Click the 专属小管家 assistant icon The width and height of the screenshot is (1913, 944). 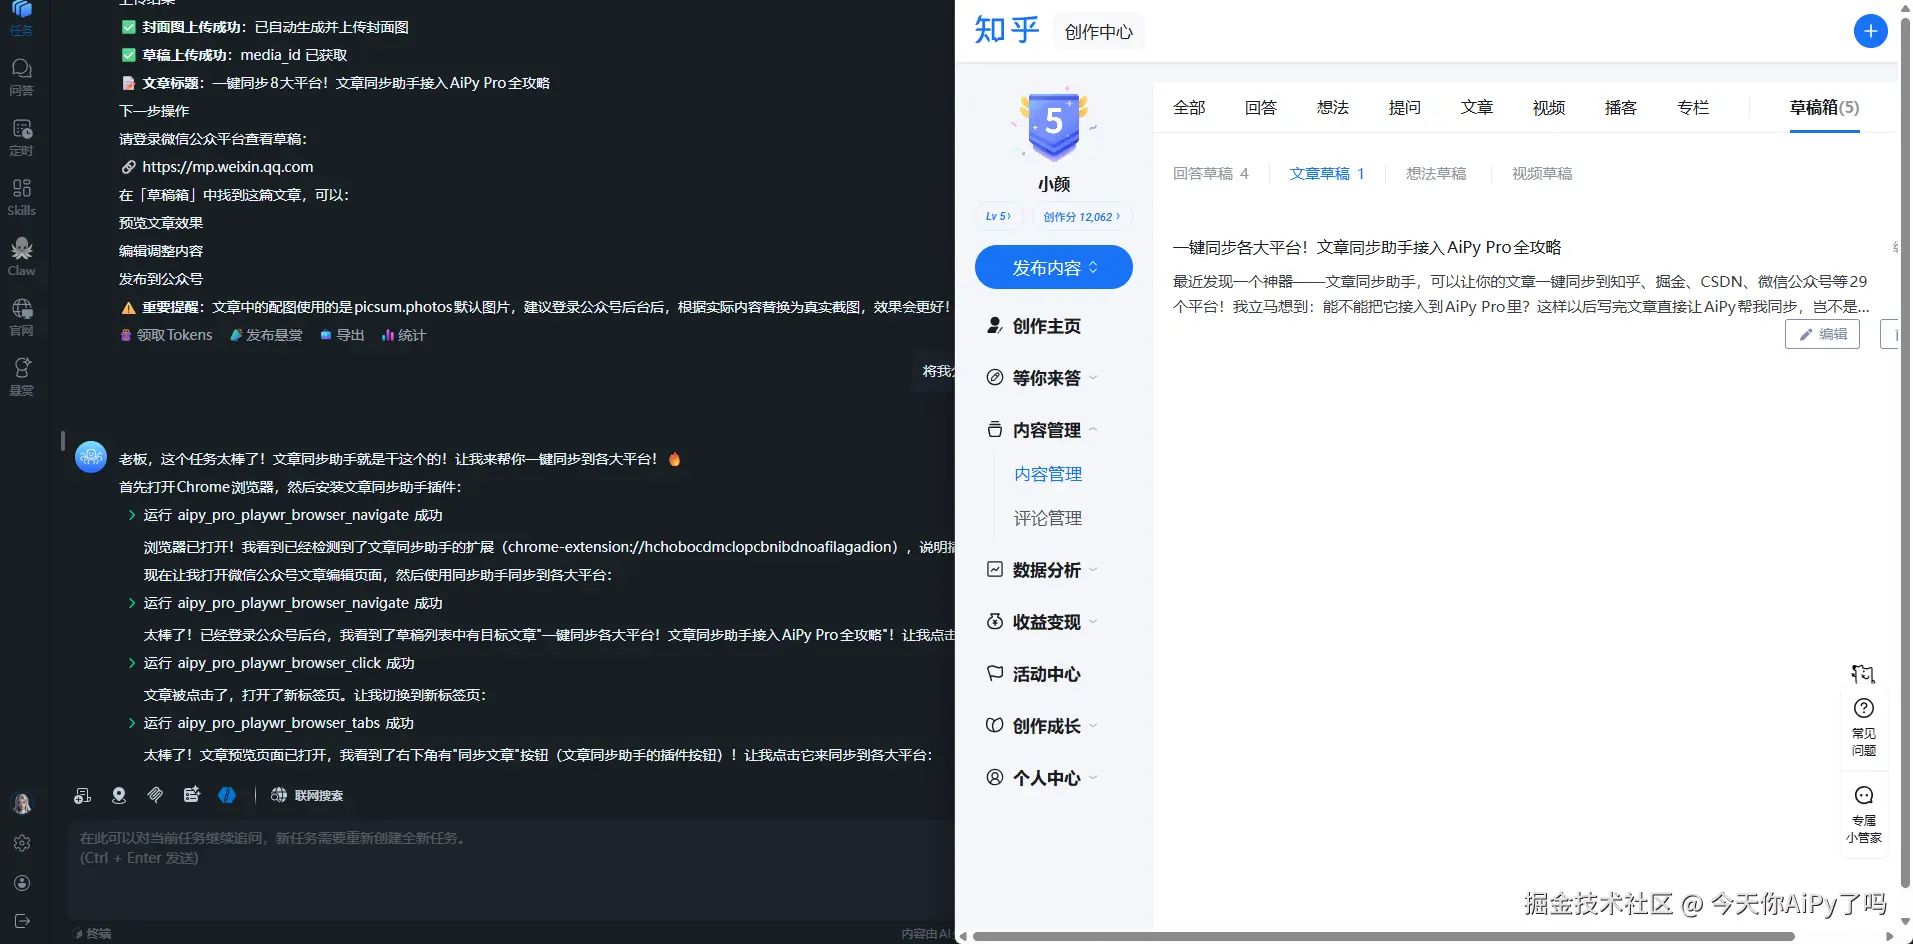point(1864,814)
